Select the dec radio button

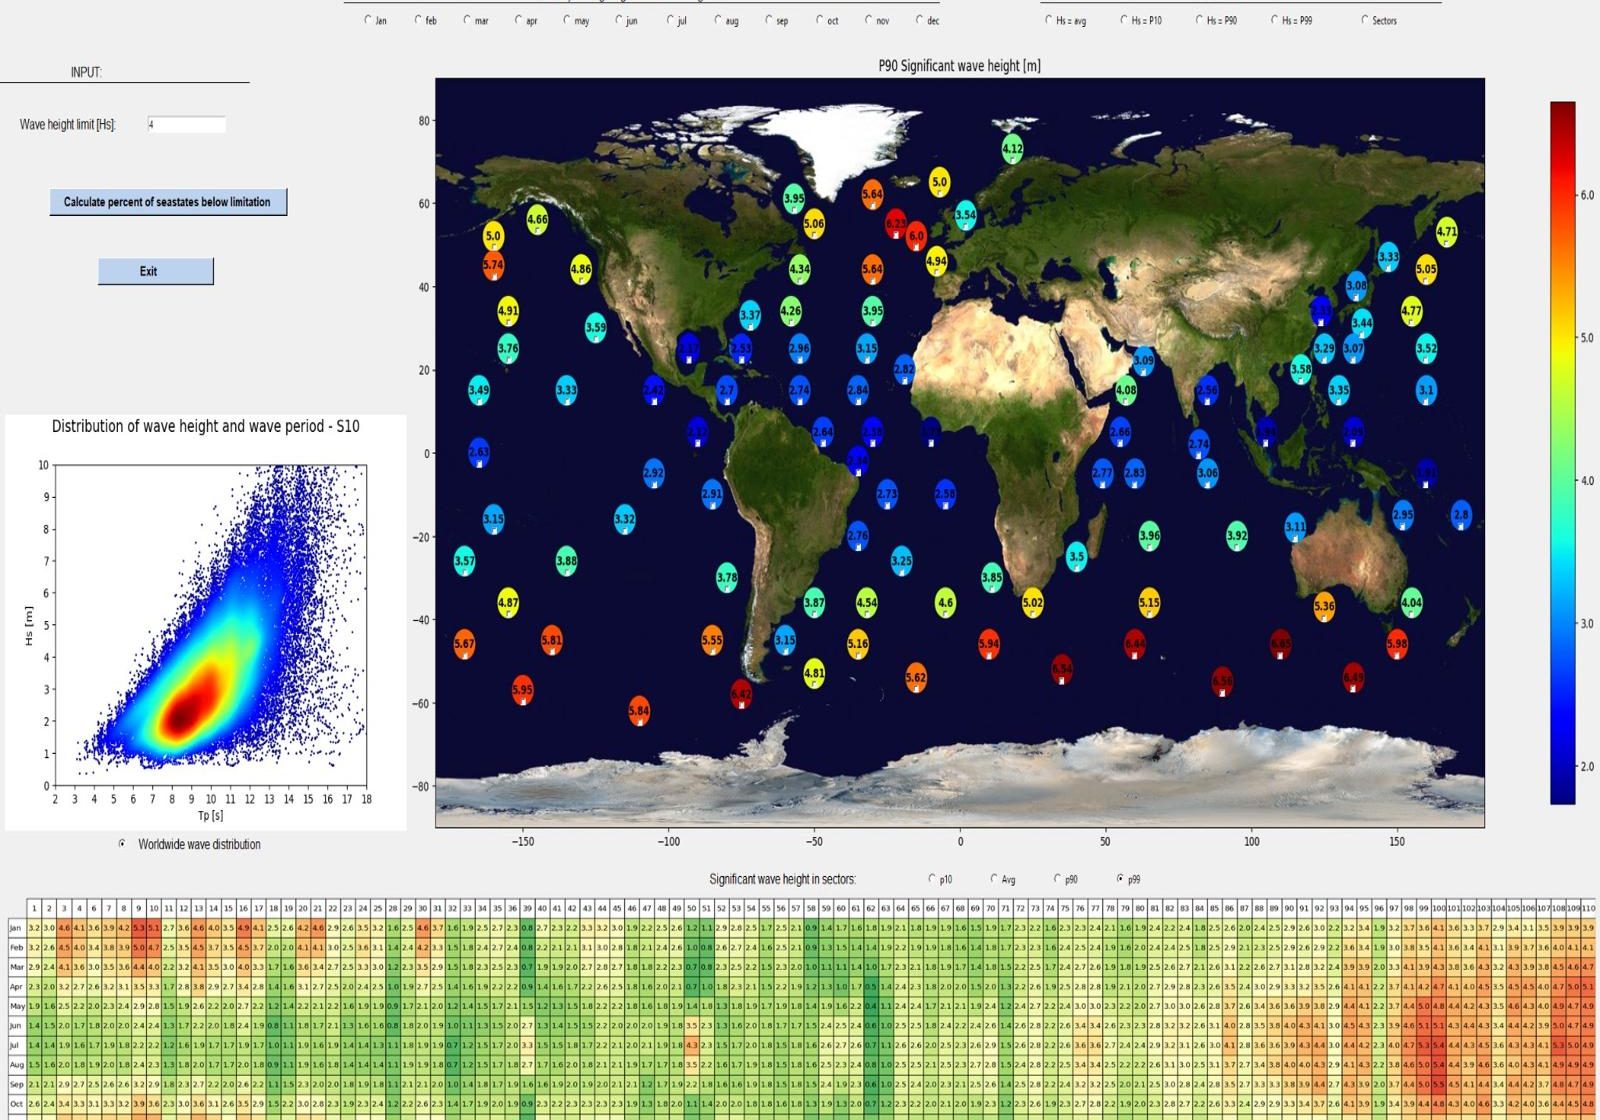(919, 20)
